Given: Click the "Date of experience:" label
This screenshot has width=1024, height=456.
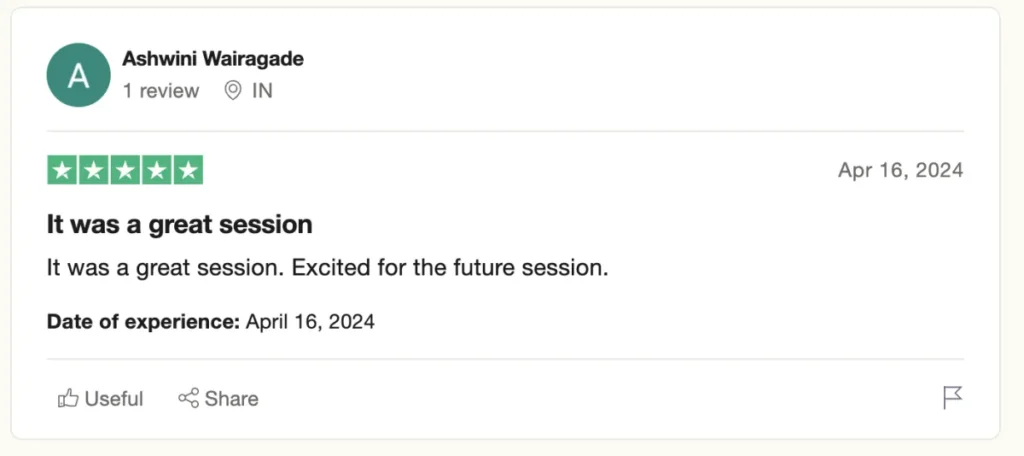Looking at the screenshot, I should tap(143, 322).
